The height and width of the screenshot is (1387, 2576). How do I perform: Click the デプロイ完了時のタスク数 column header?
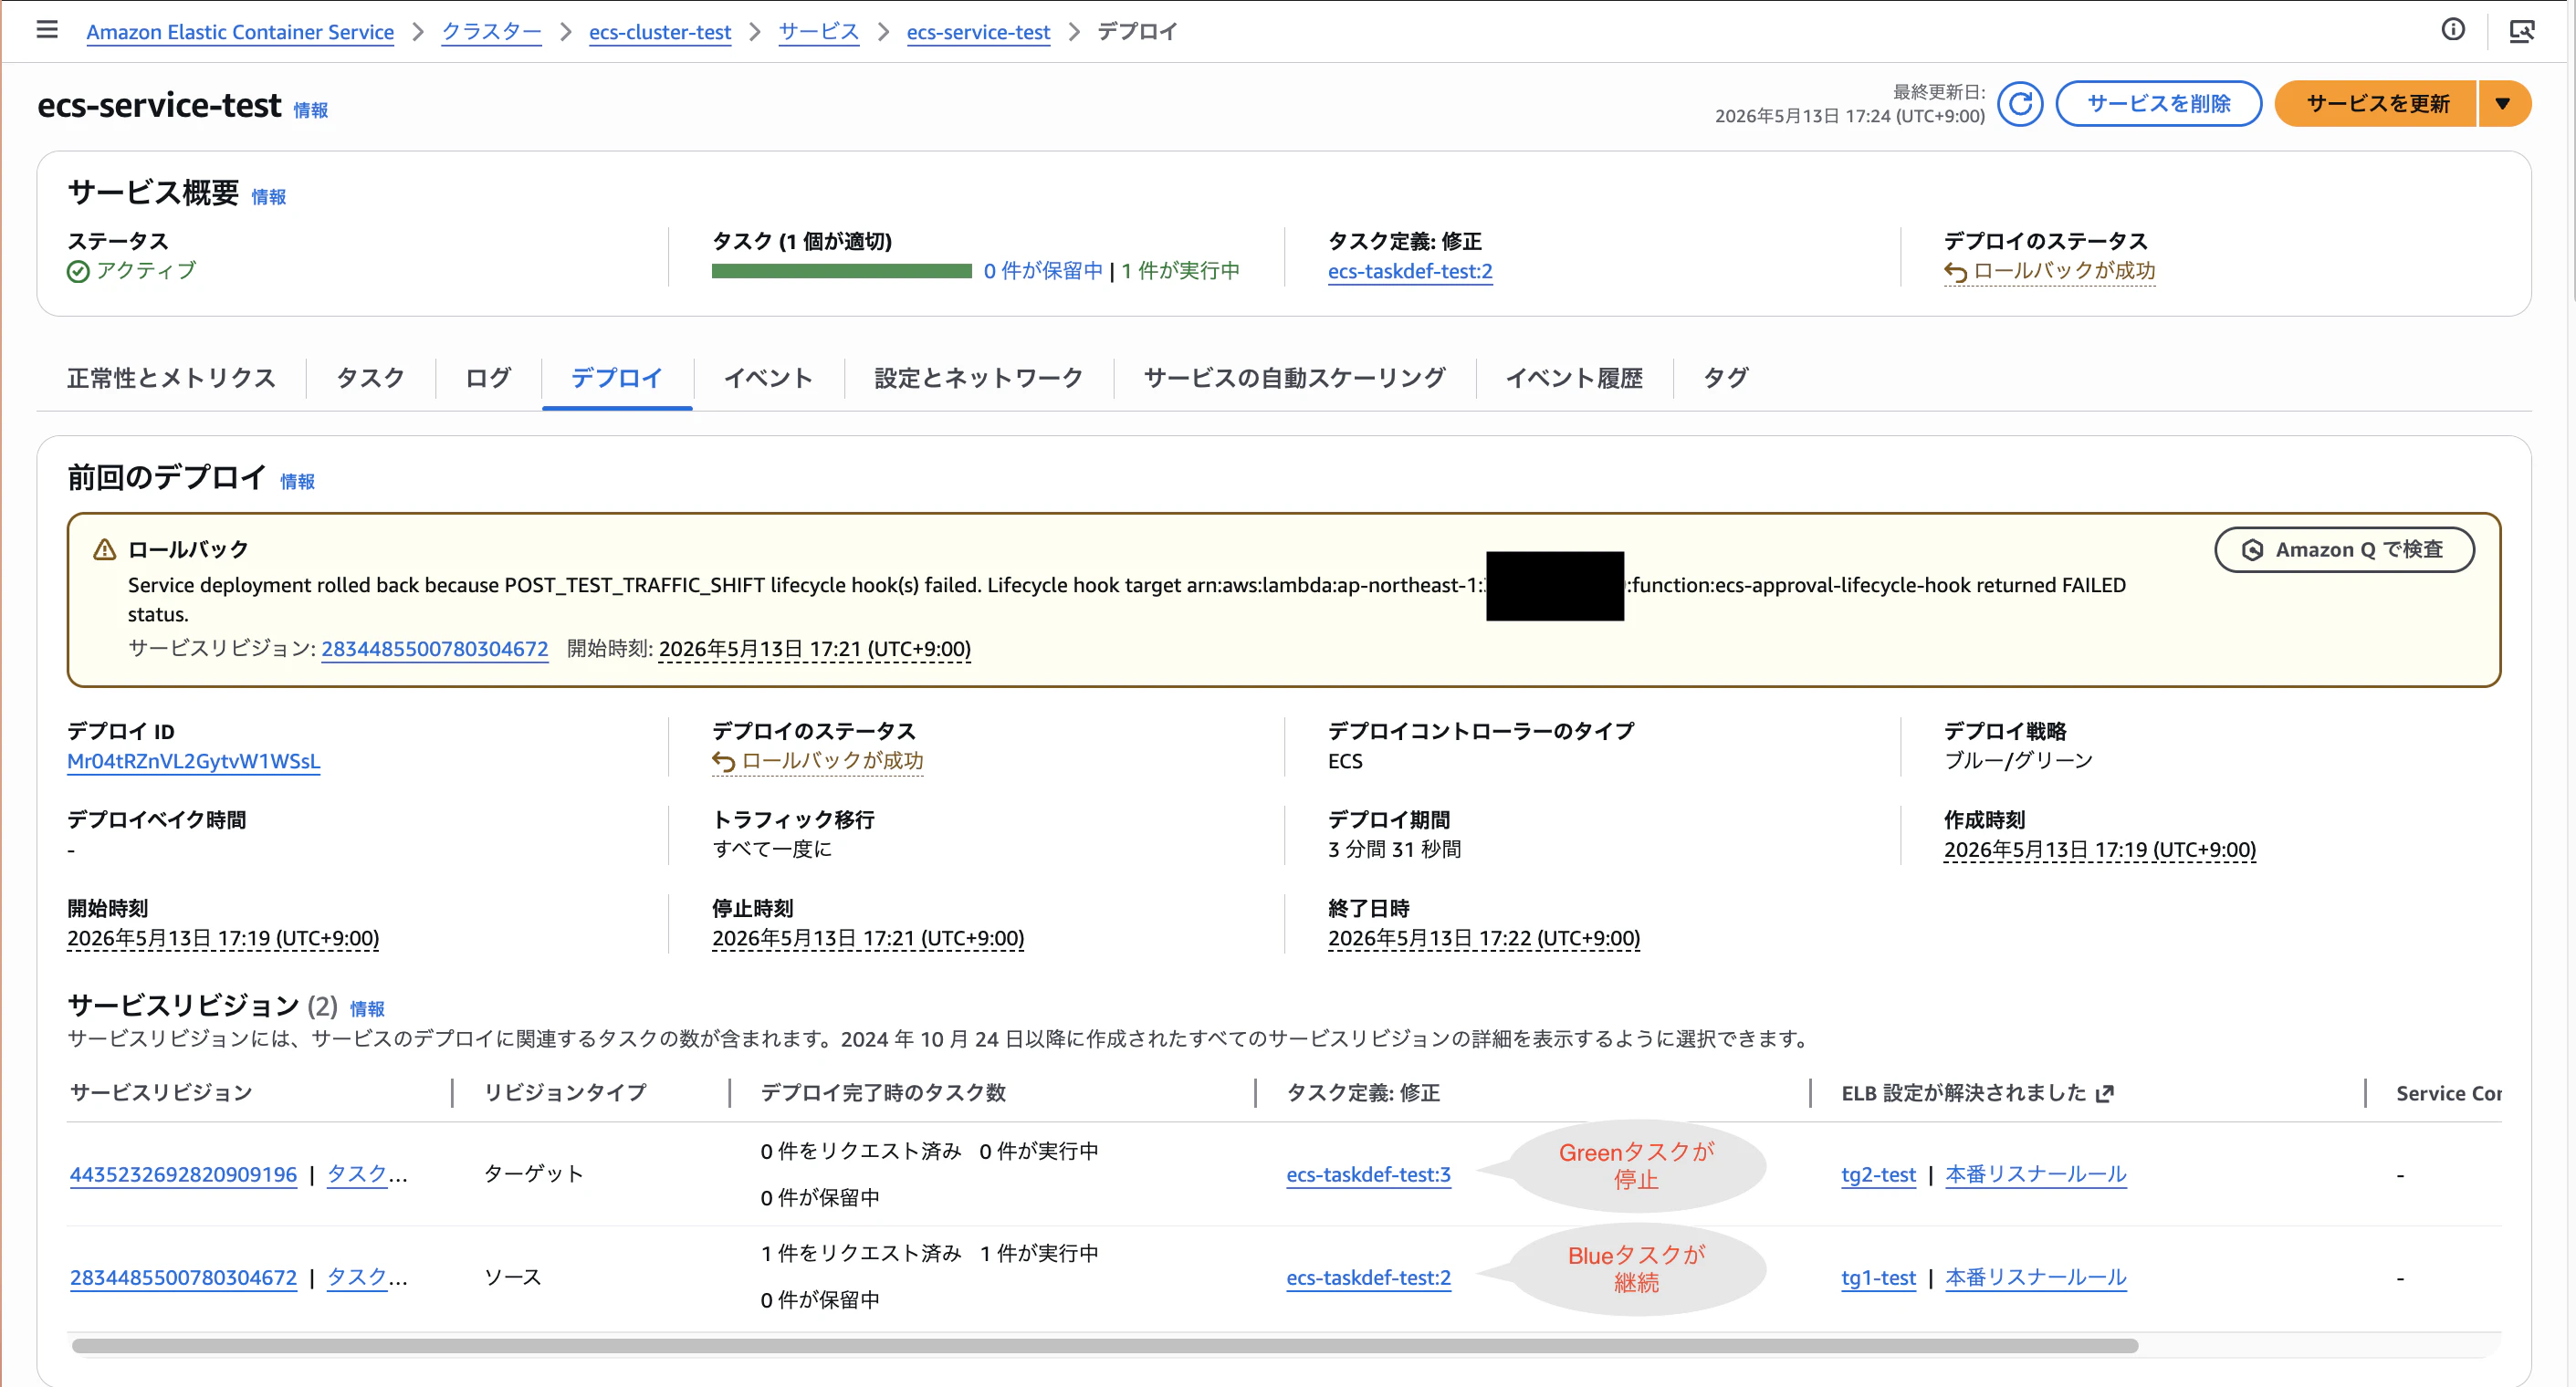[883, 1093]
